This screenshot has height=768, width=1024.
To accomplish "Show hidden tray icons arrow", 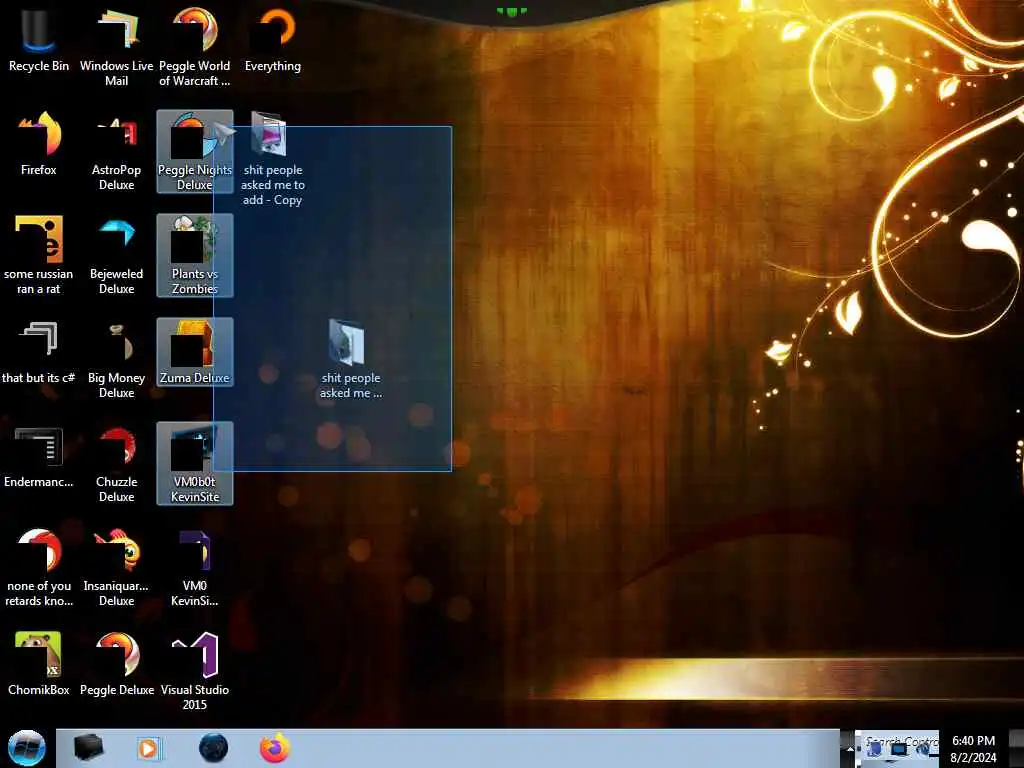I will [850, 748].
